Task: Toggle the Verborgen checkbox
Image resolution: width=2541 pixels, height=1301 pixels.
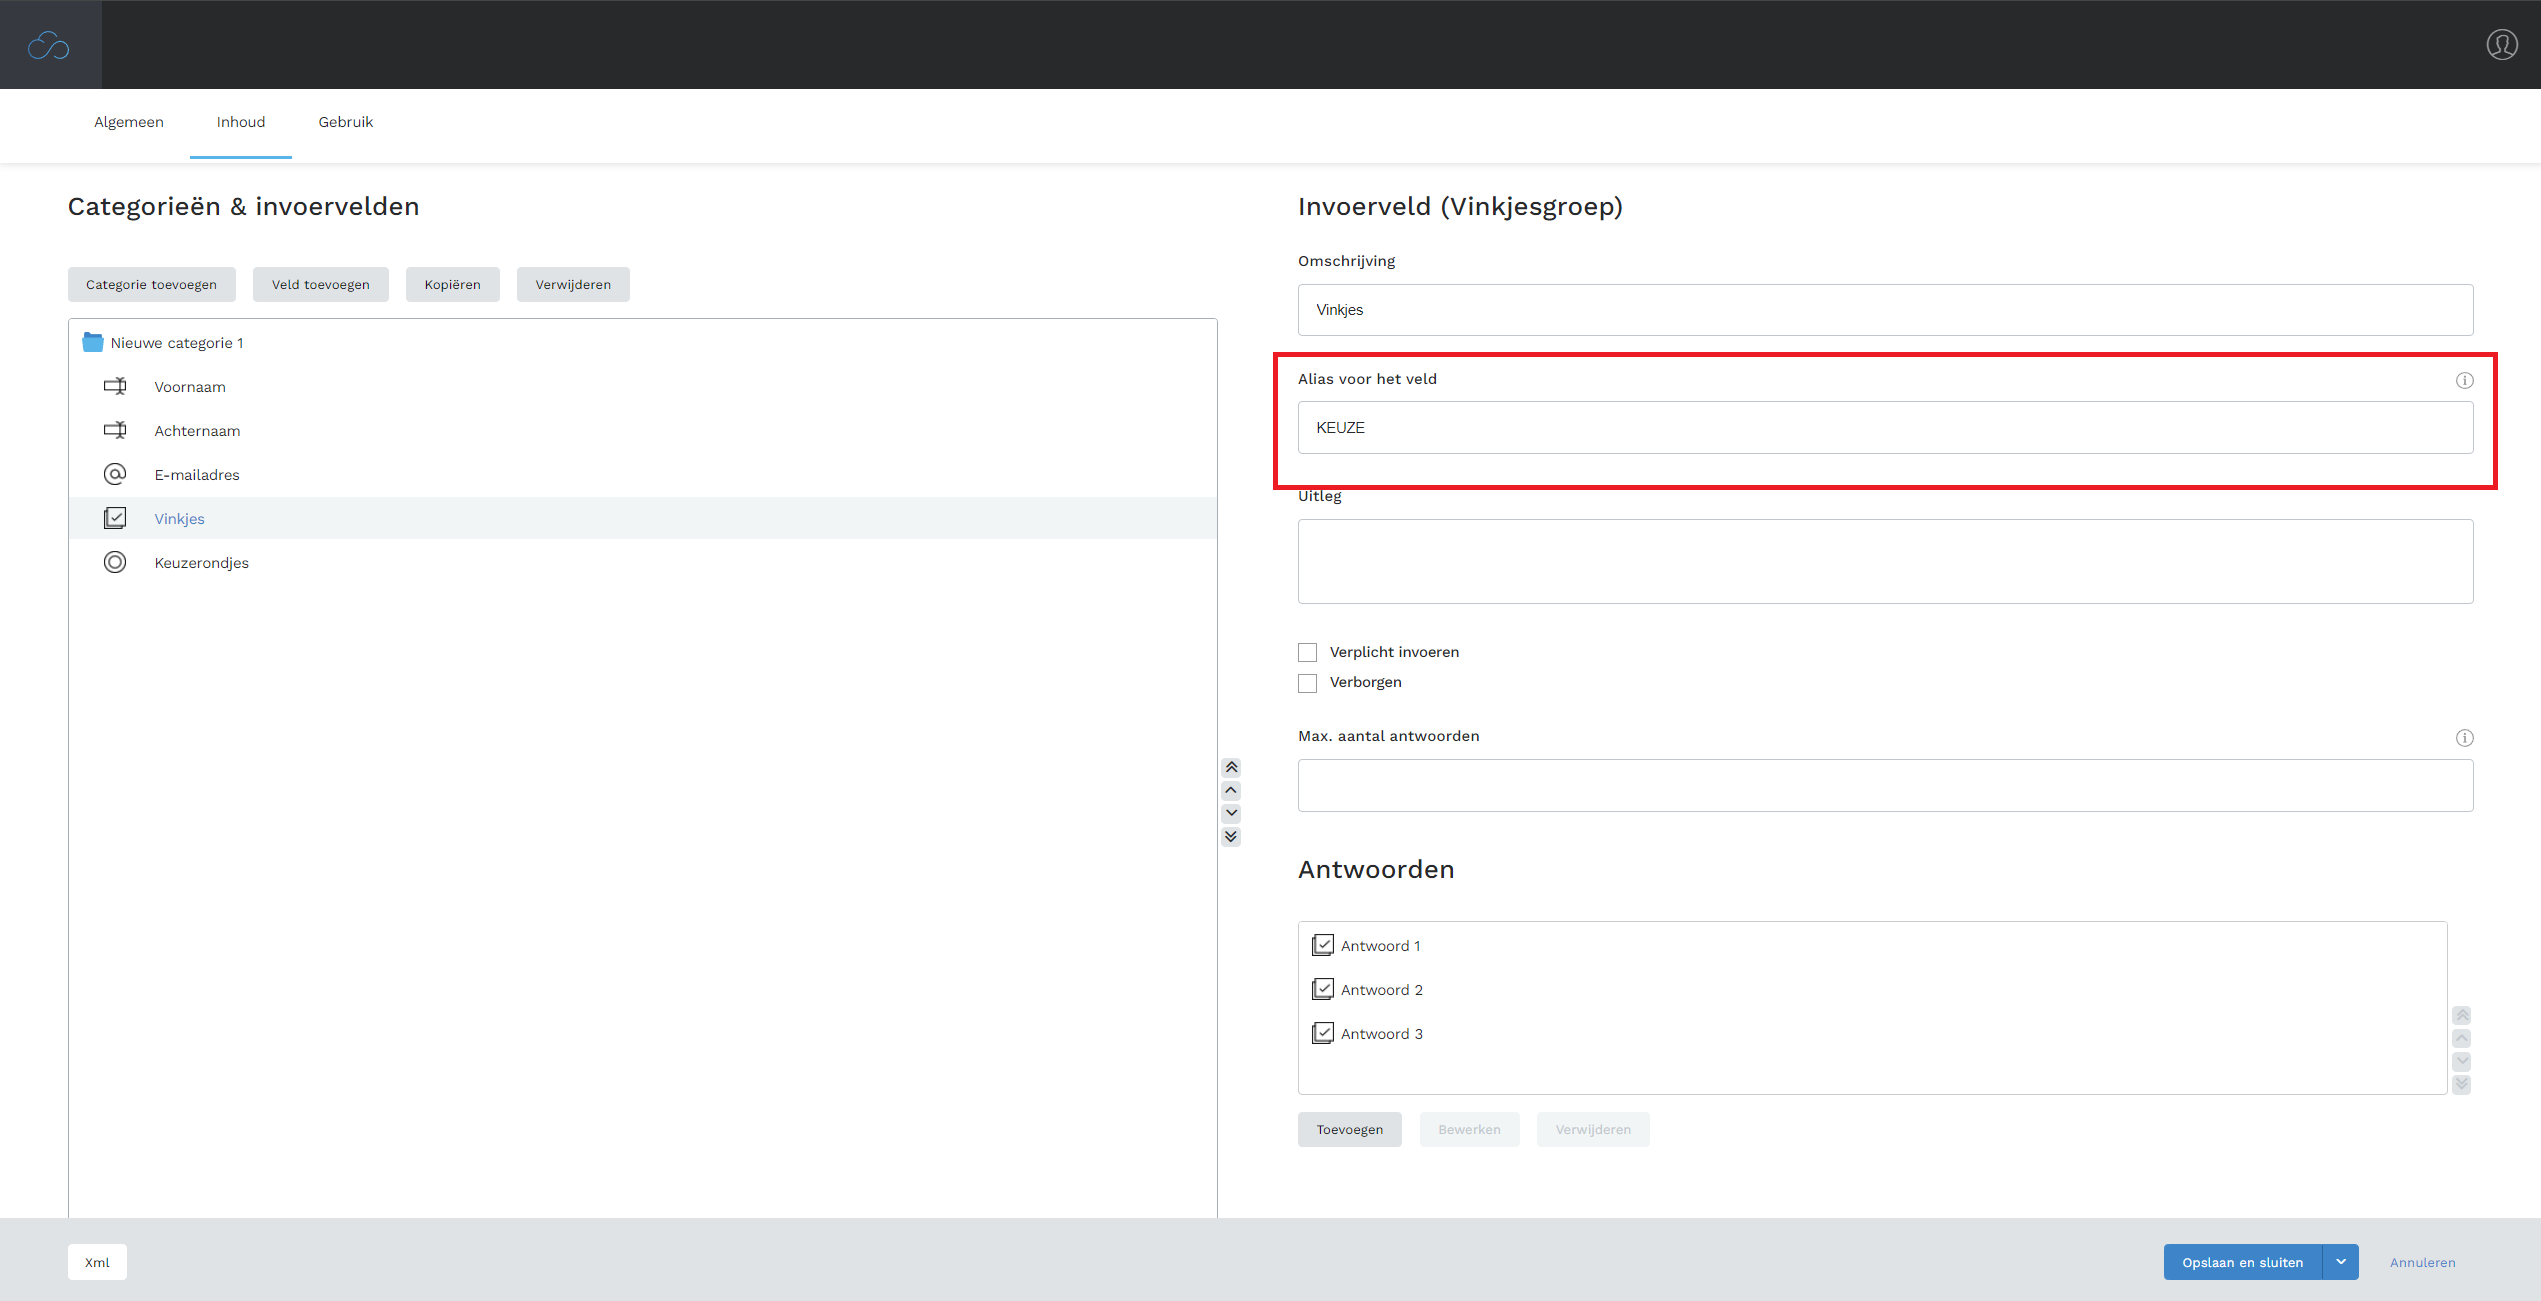Action: click(x=1307, y=683)
